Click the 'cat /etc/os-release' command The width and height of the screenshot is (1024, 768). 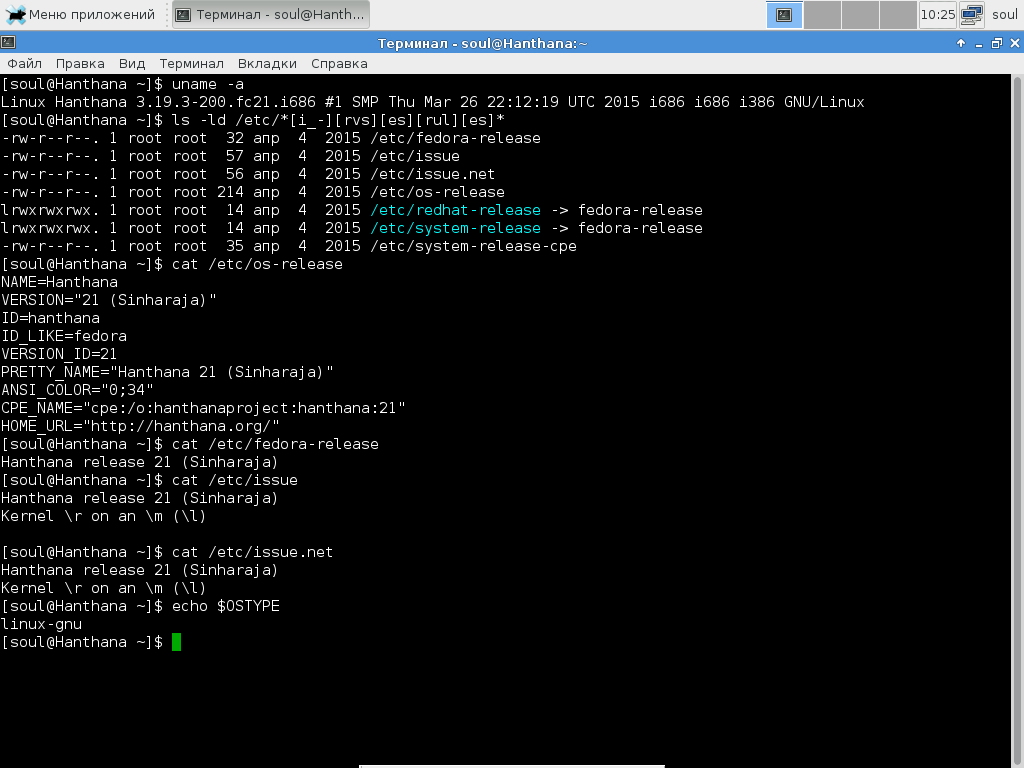pos(257,264)
